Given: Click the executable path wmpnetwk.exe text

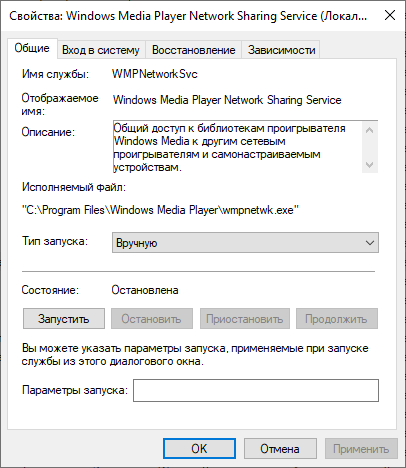Looking at the screenshot, I should [x=160, y=210].
